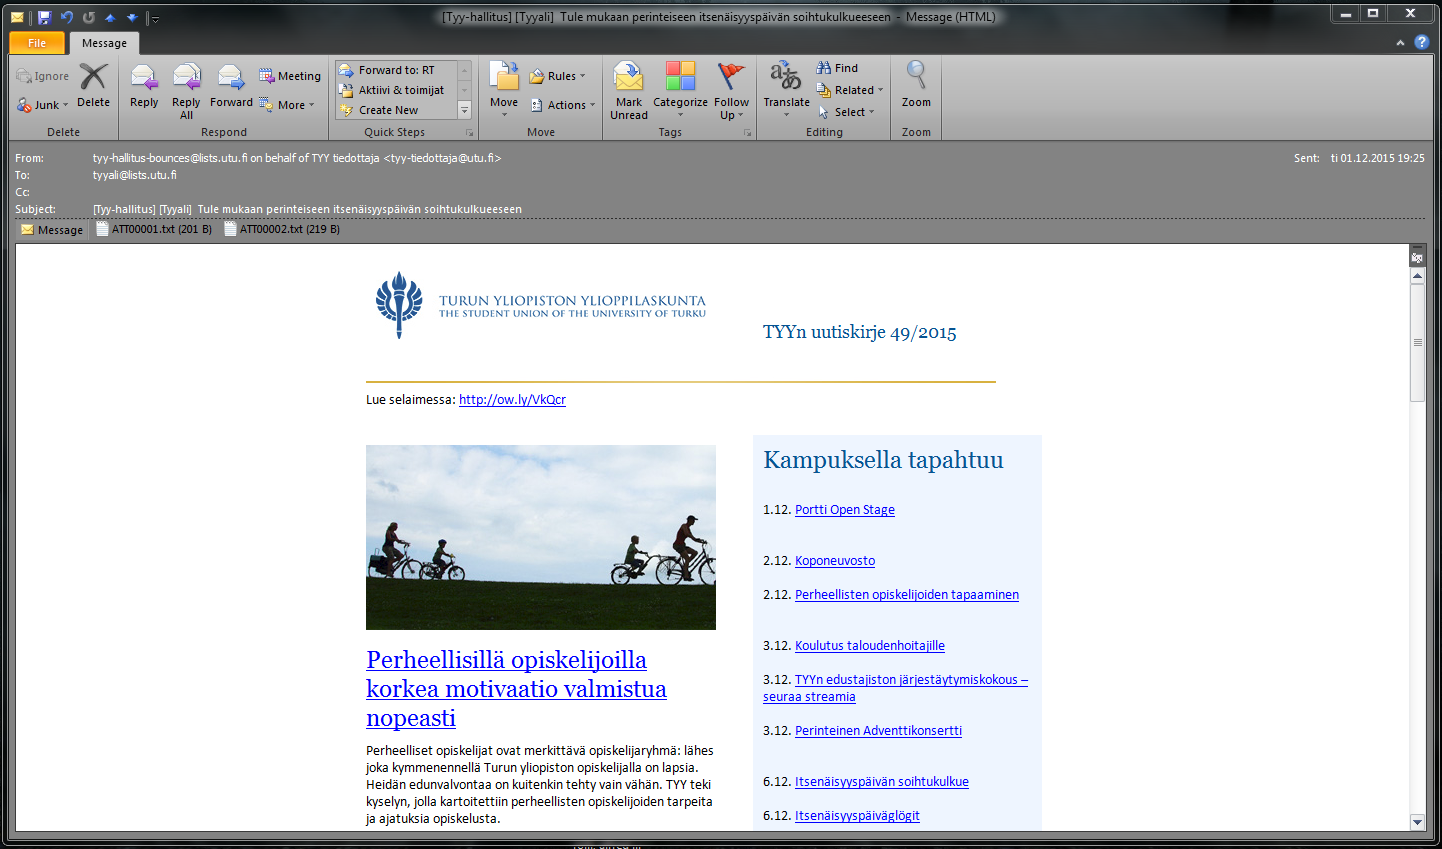The image size is (1442, 849).
Task: Open the Quick Steps dialog launcher
Action: [469, 132]
